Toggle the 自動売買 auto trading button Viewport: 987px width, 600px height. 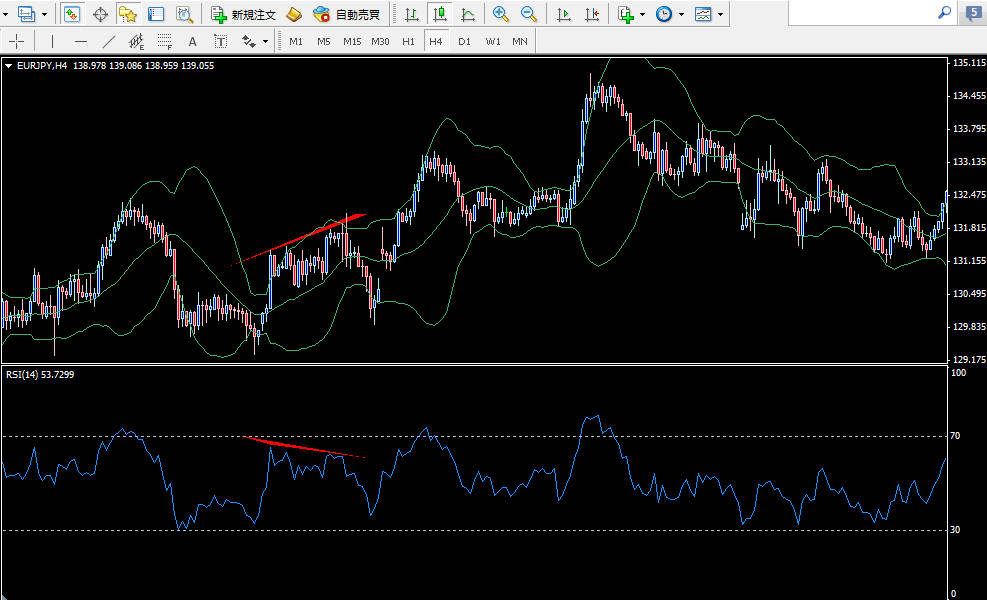pos(347,14)
